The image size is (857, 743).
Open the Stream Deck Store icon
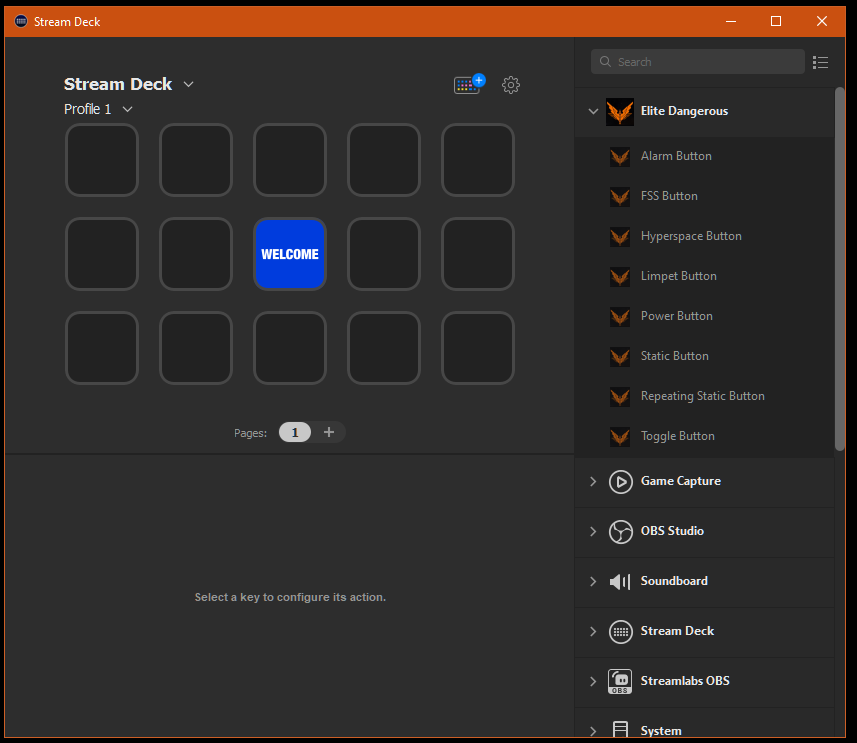point(469,84)
